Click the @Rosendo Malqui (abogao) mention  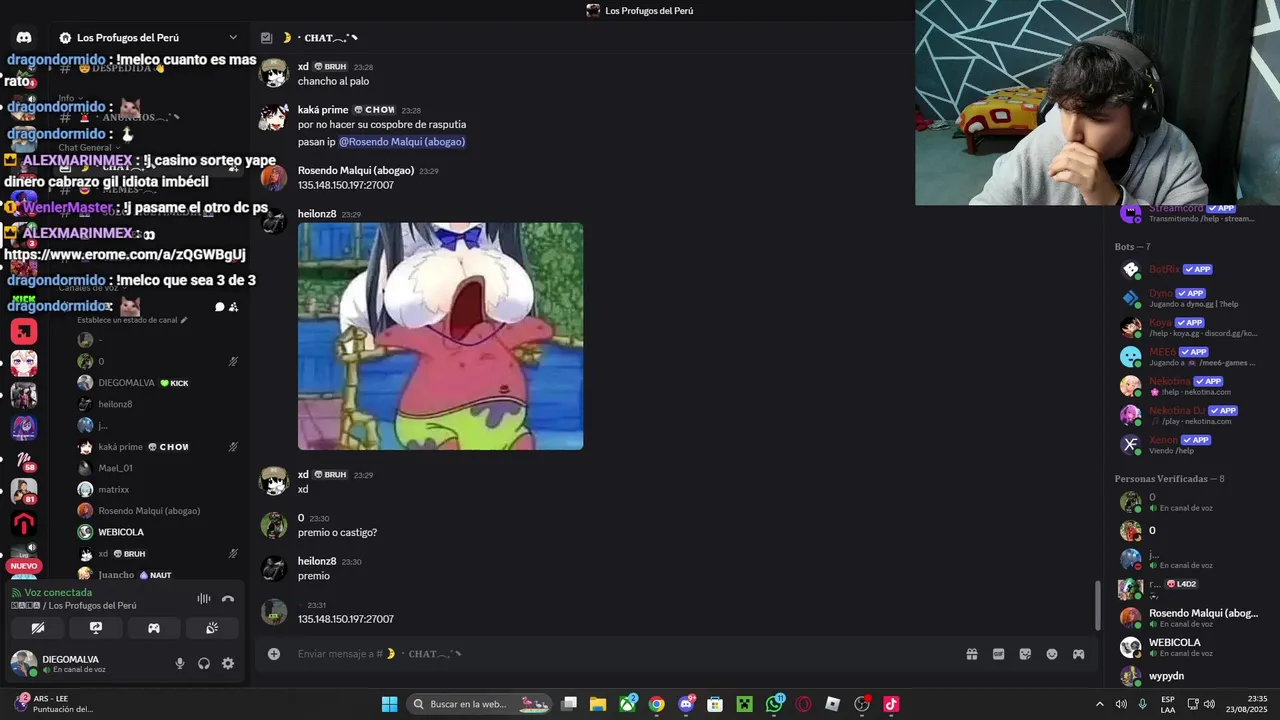click(x=402, y=142)
